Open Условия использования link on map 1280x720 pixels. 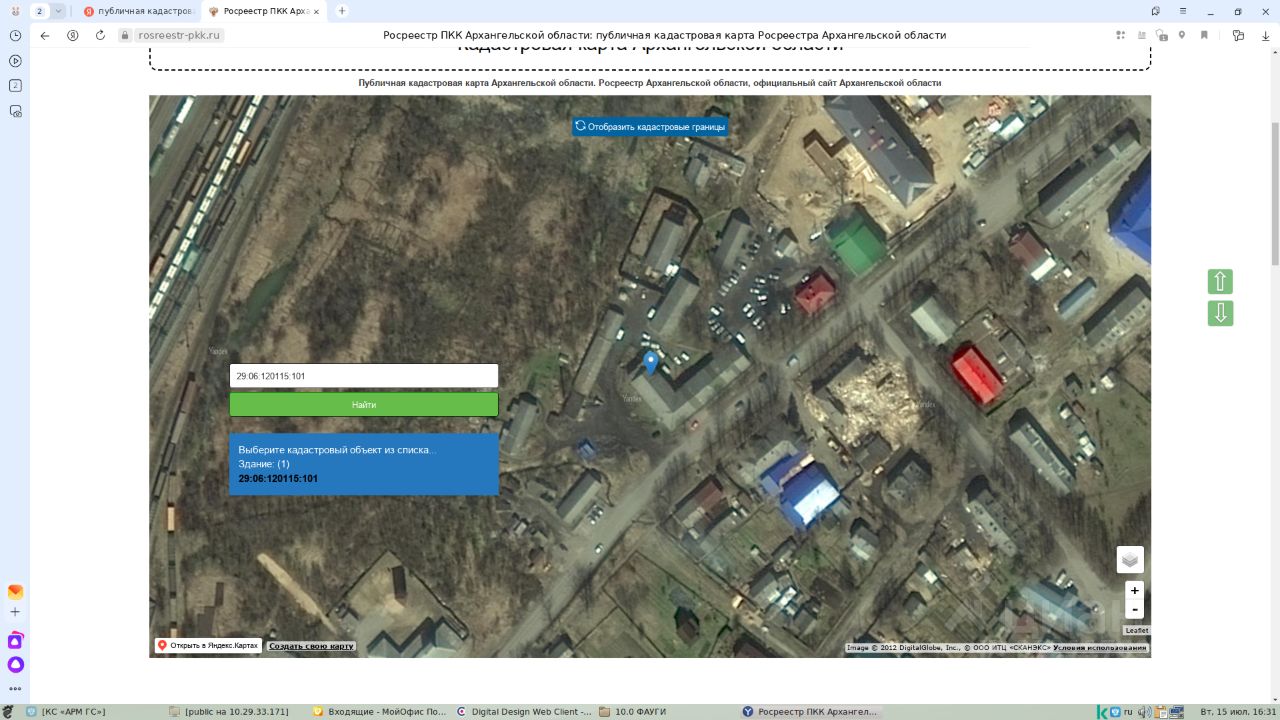coord(1100,648)
